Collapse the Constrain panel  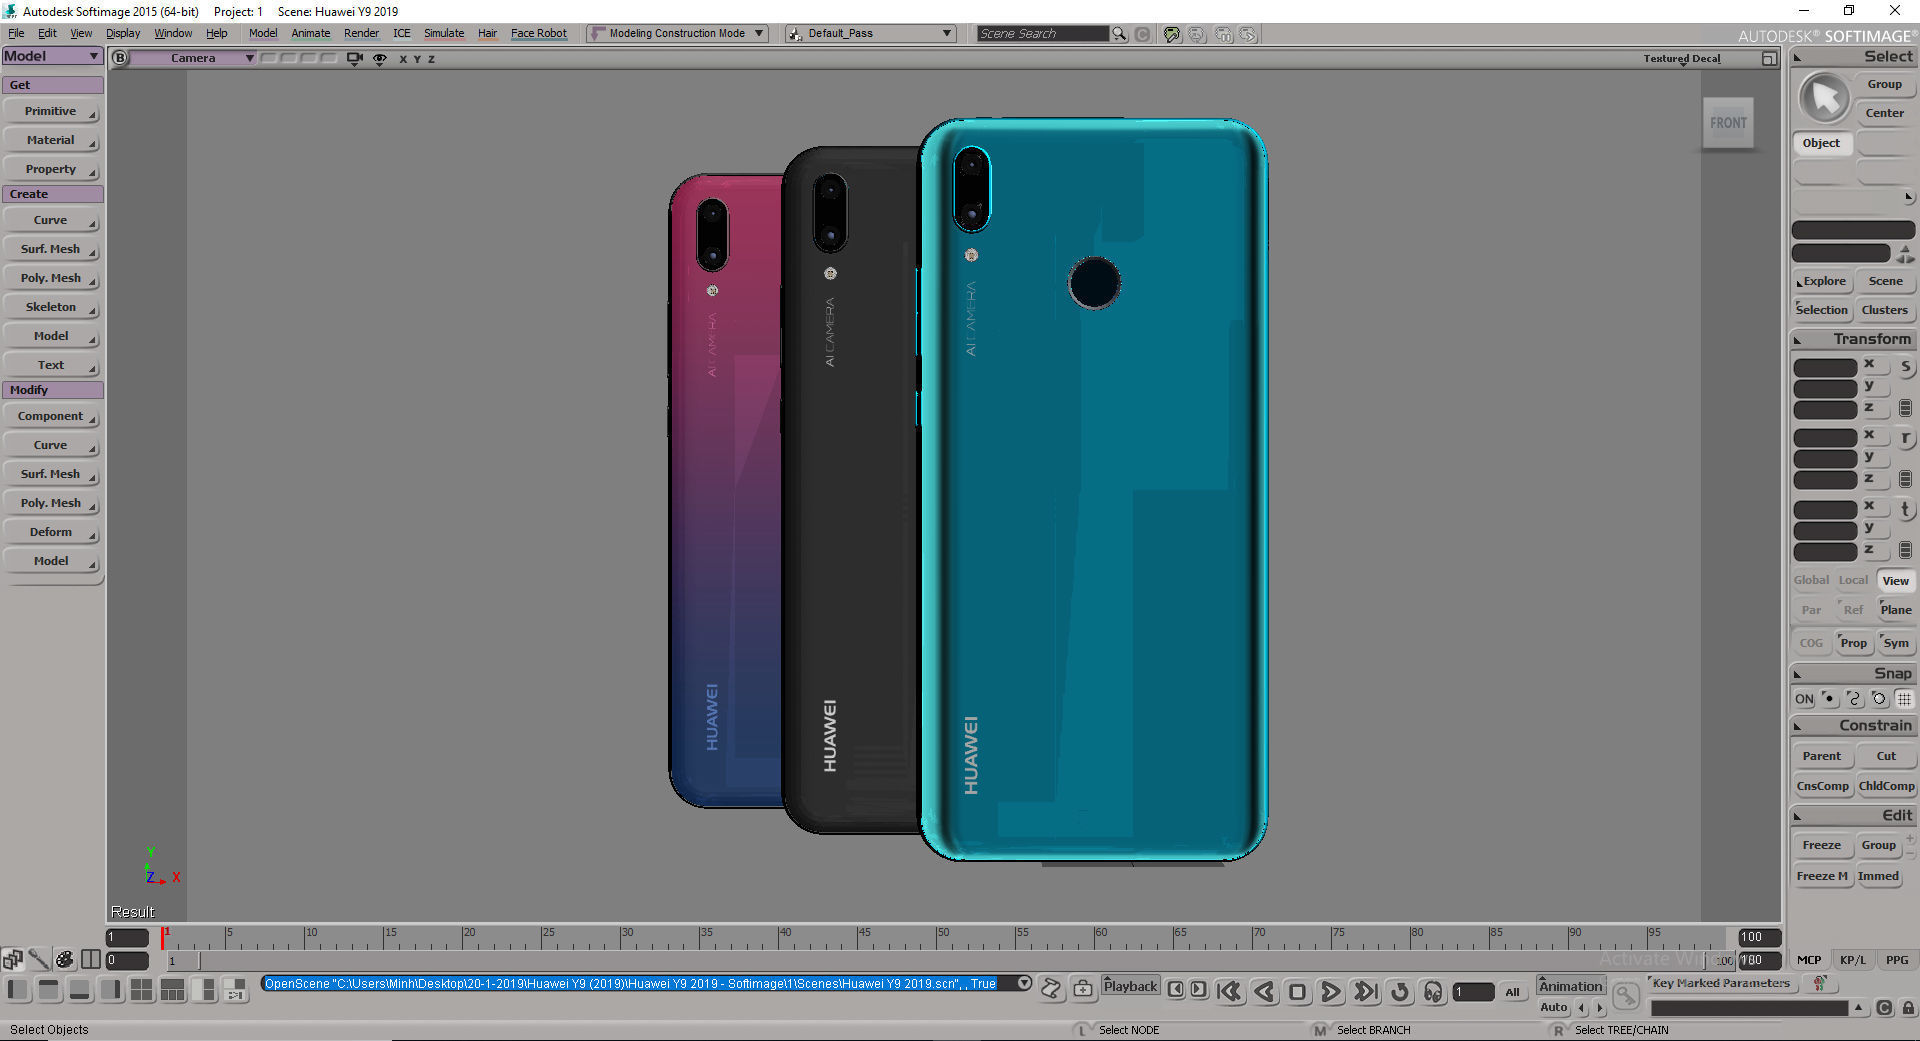(x=1797, y=727)
